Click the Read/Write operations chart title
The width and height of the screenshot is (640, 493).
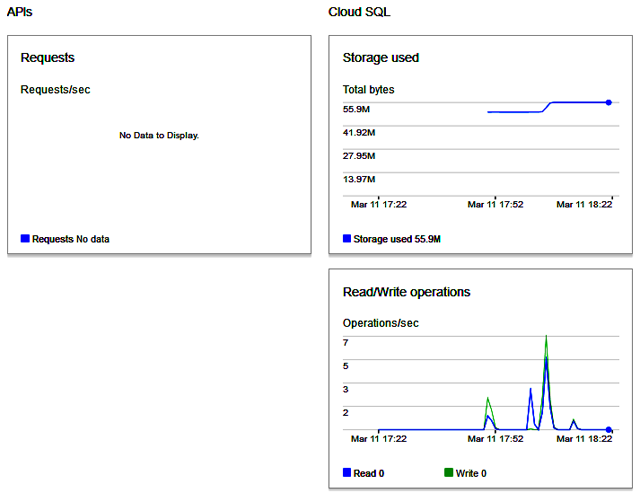[x=406, y=292]
